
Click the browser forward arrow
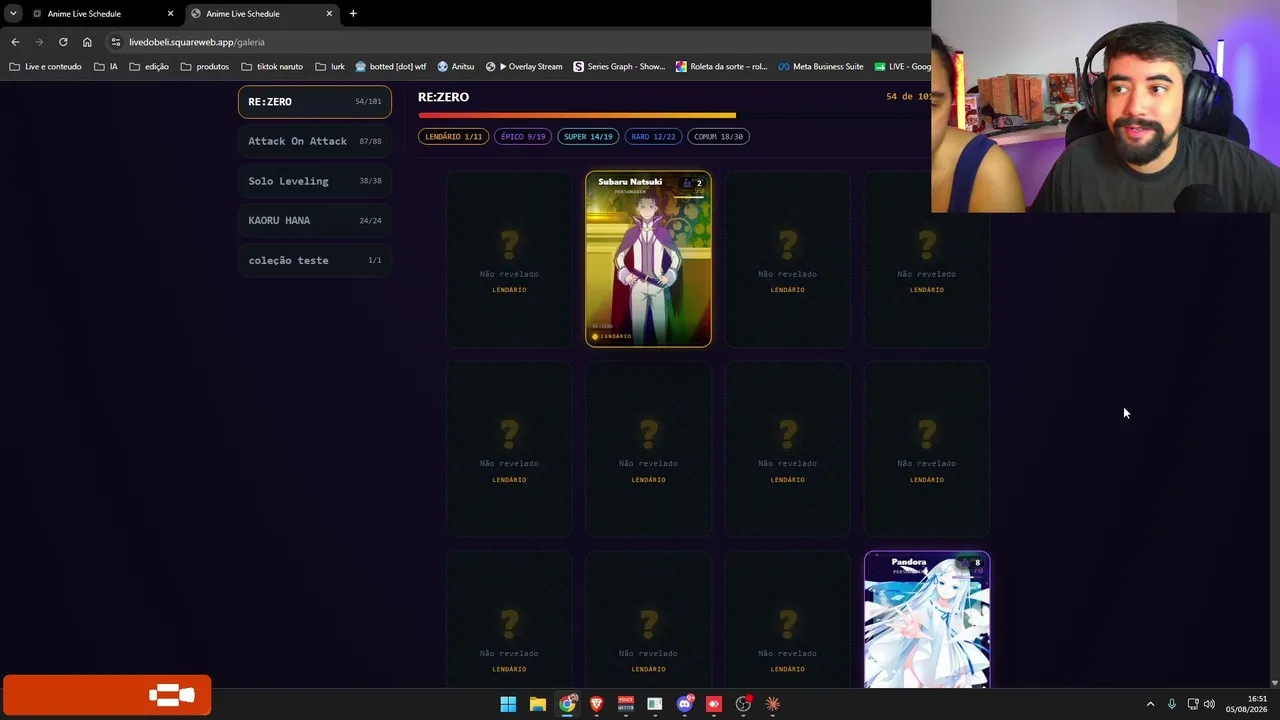click(x=39, y=42)
